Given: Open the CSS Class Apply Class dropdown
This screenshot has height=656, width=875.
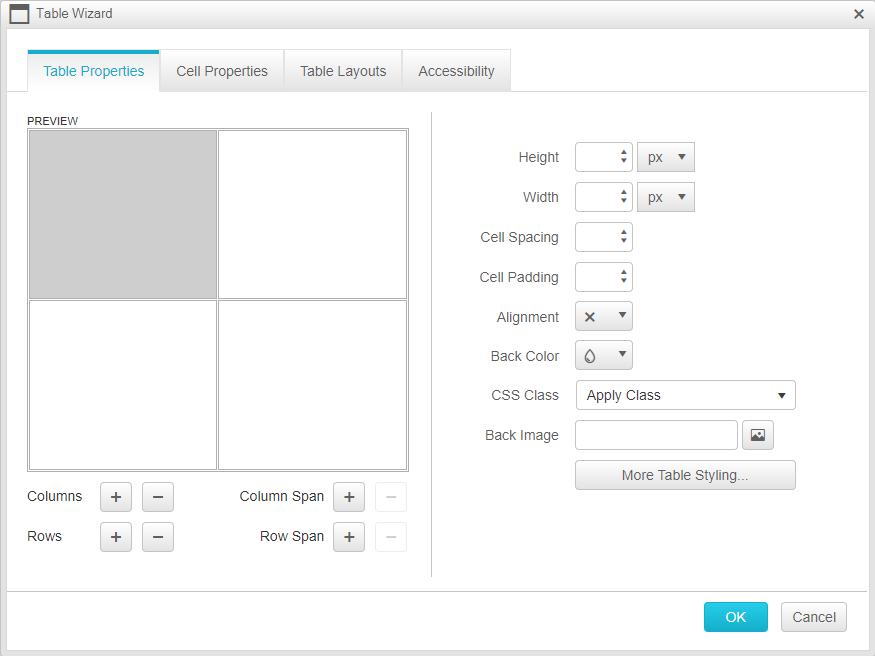Looking at the screenshot, I should point(685,395).
